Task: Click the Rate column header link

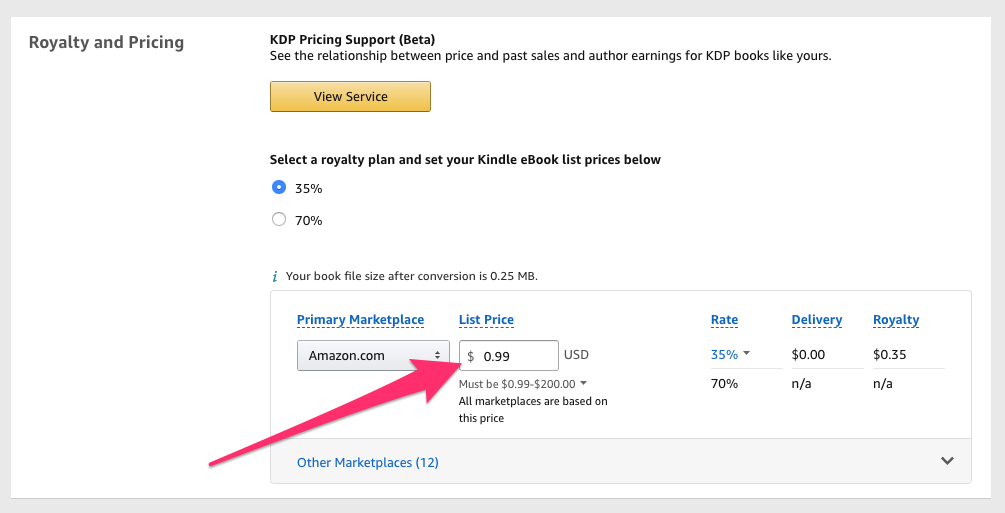Action: pyautogui.click(x=724, y=319)
